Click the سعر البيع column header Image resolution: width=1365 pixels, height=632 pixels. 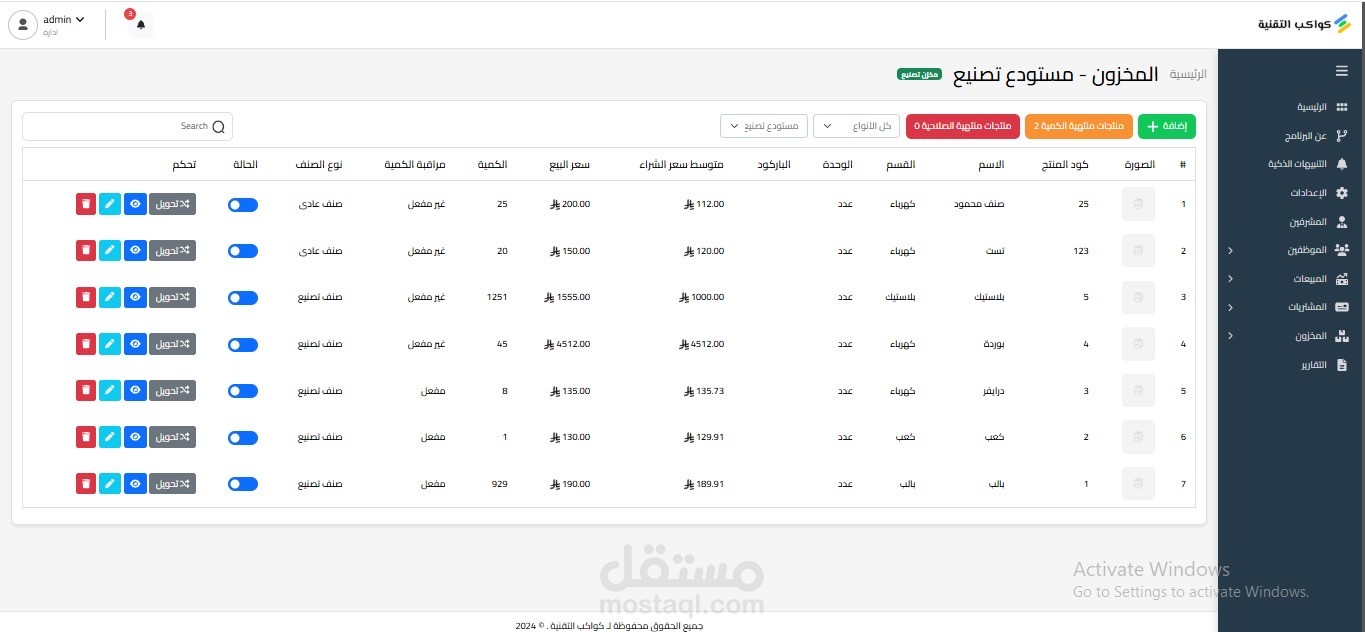(x=569, y=164)
